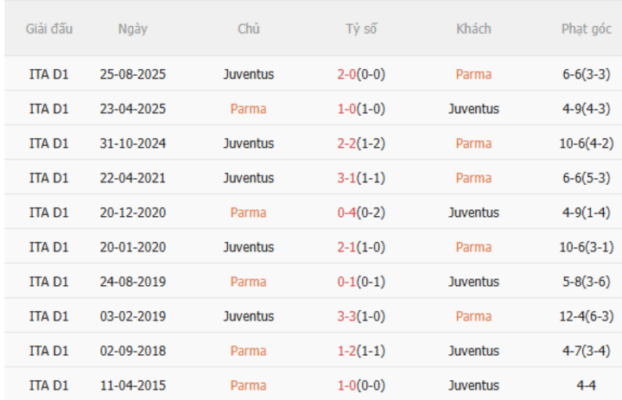Open the 2-2(1-2) score link
Image resolution: width=622 pixels, height=400 pixels.
coord(361,143)
